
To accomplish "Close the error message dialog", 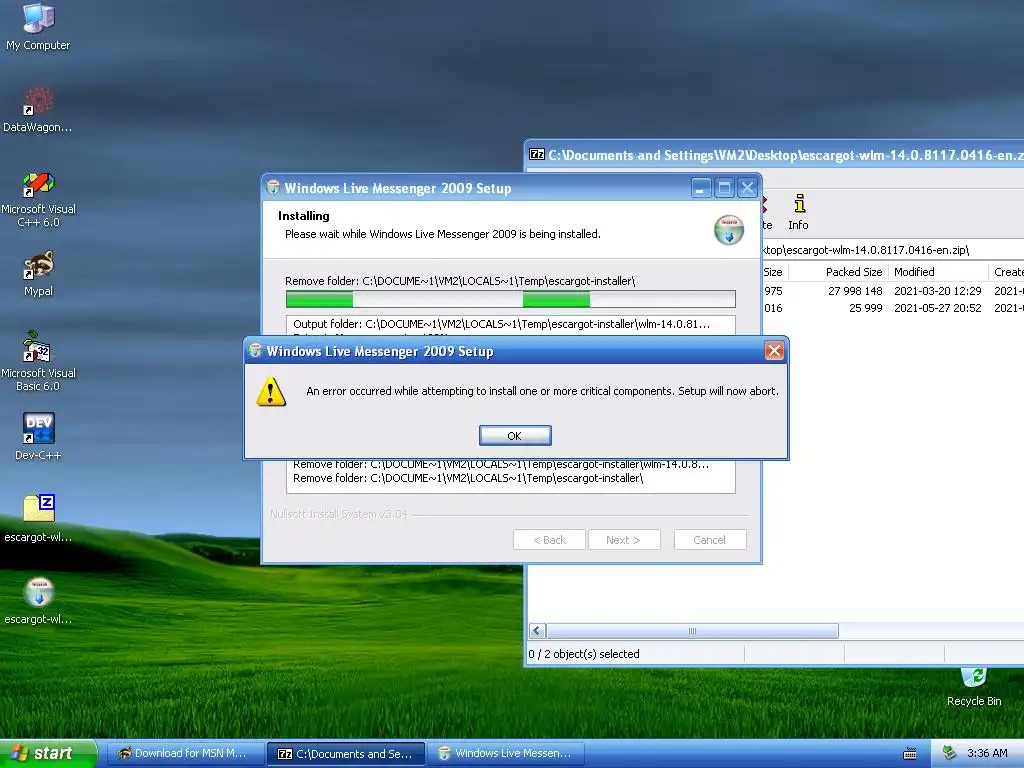I will (x=774, y=351).
